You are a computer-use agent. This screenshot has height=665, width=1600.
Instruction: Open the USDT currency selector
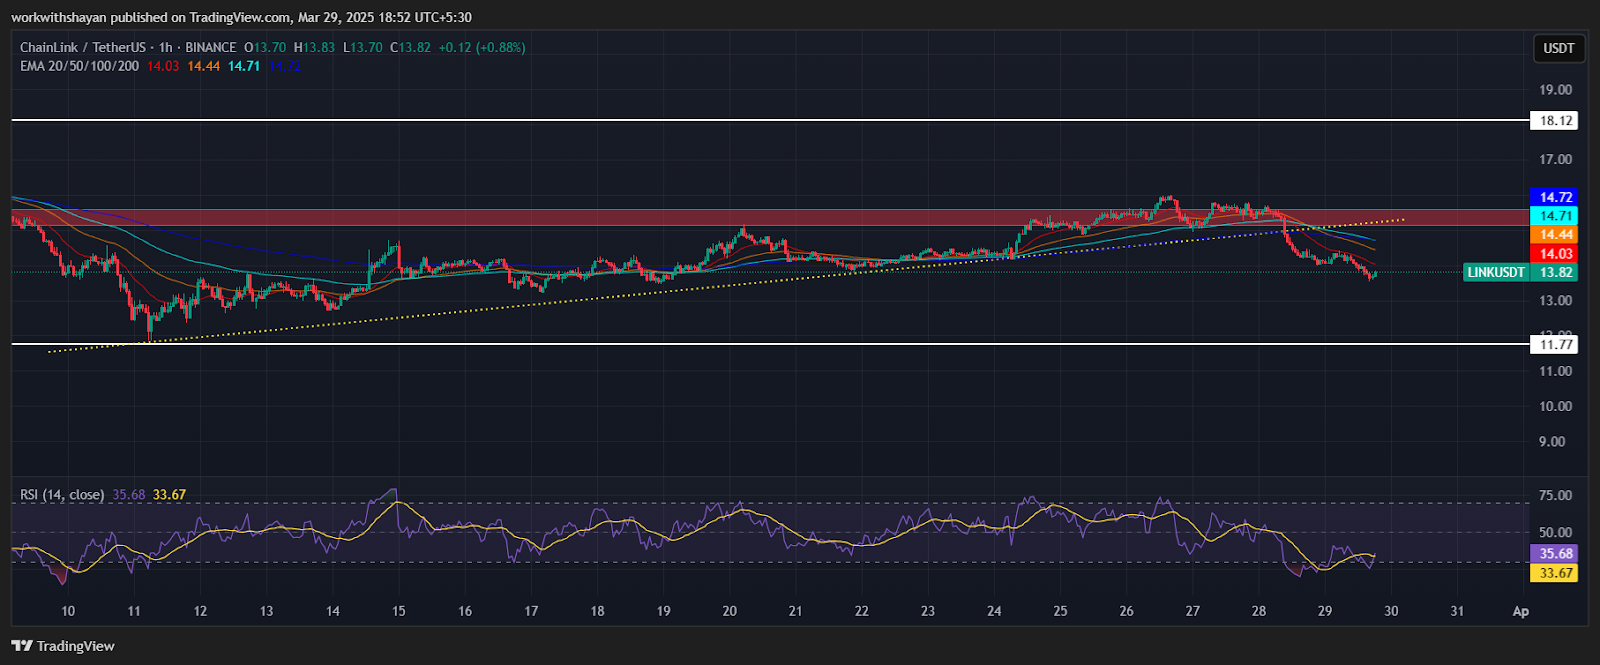tap(1558, 48)
